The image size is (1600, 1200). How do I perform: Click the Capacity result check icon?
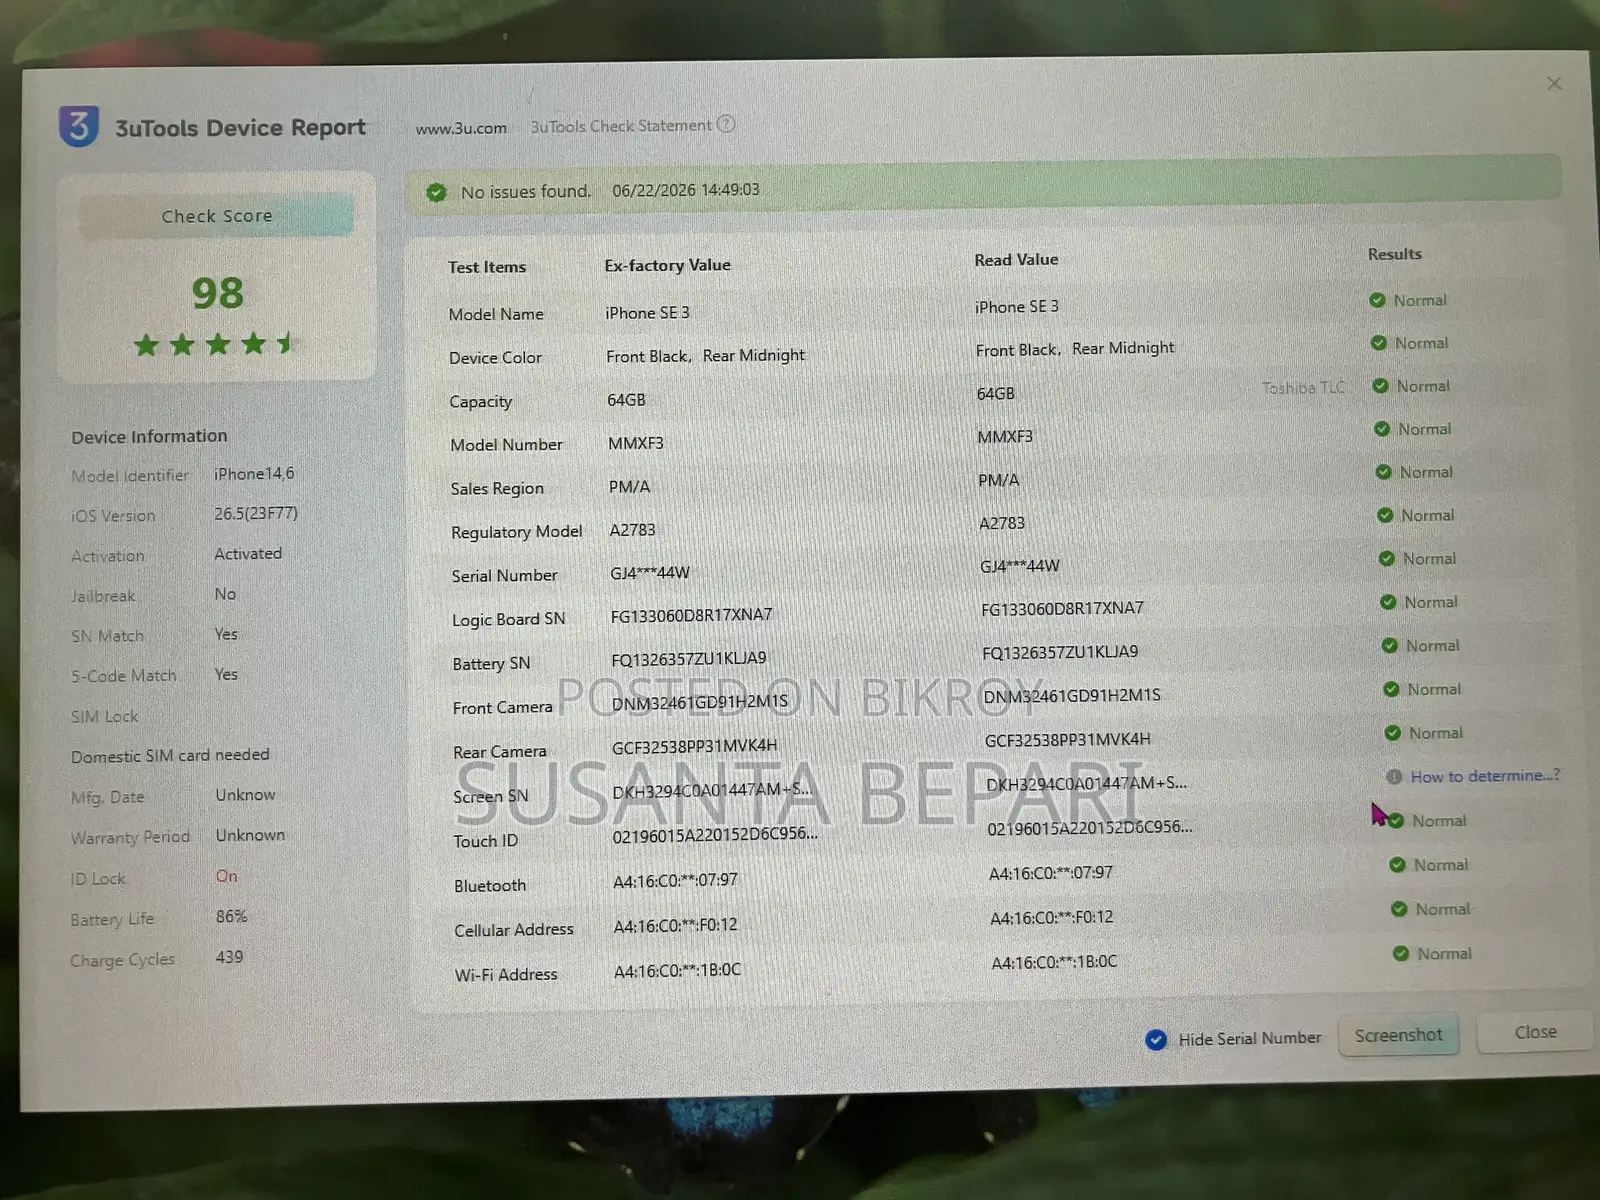(x=1380, y=386)
